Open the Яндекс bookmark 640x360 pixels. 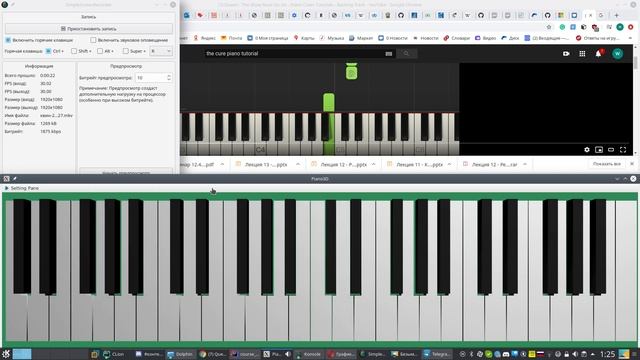(204, 38)
